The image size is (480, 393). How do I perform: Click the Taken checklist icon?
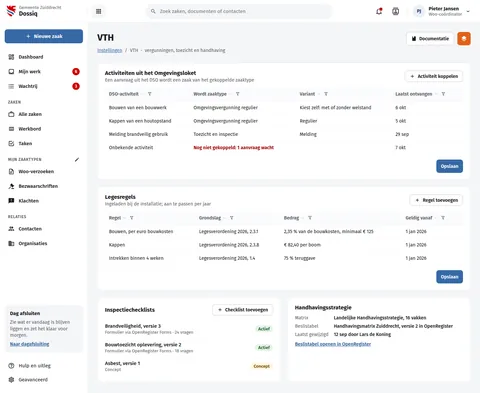click(x=11, y=144)
